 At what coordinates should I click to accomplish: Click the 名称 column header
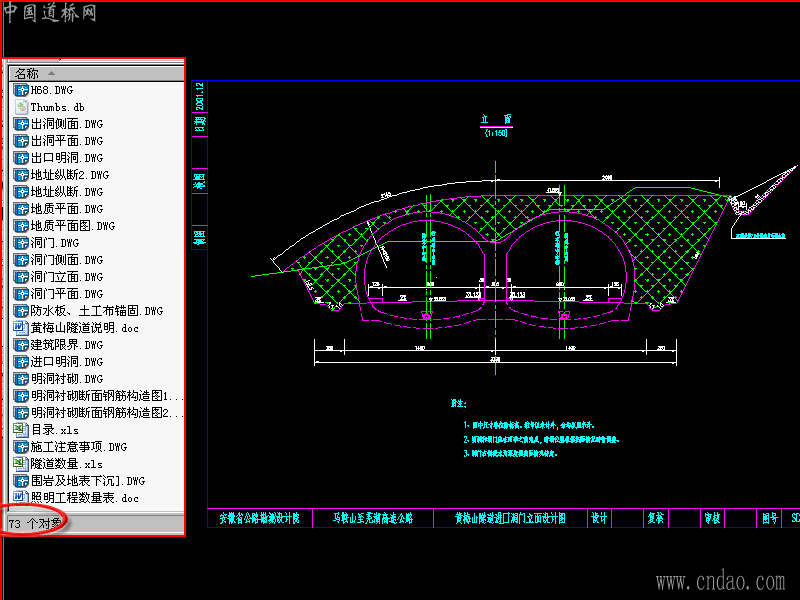tap(96, 73)
